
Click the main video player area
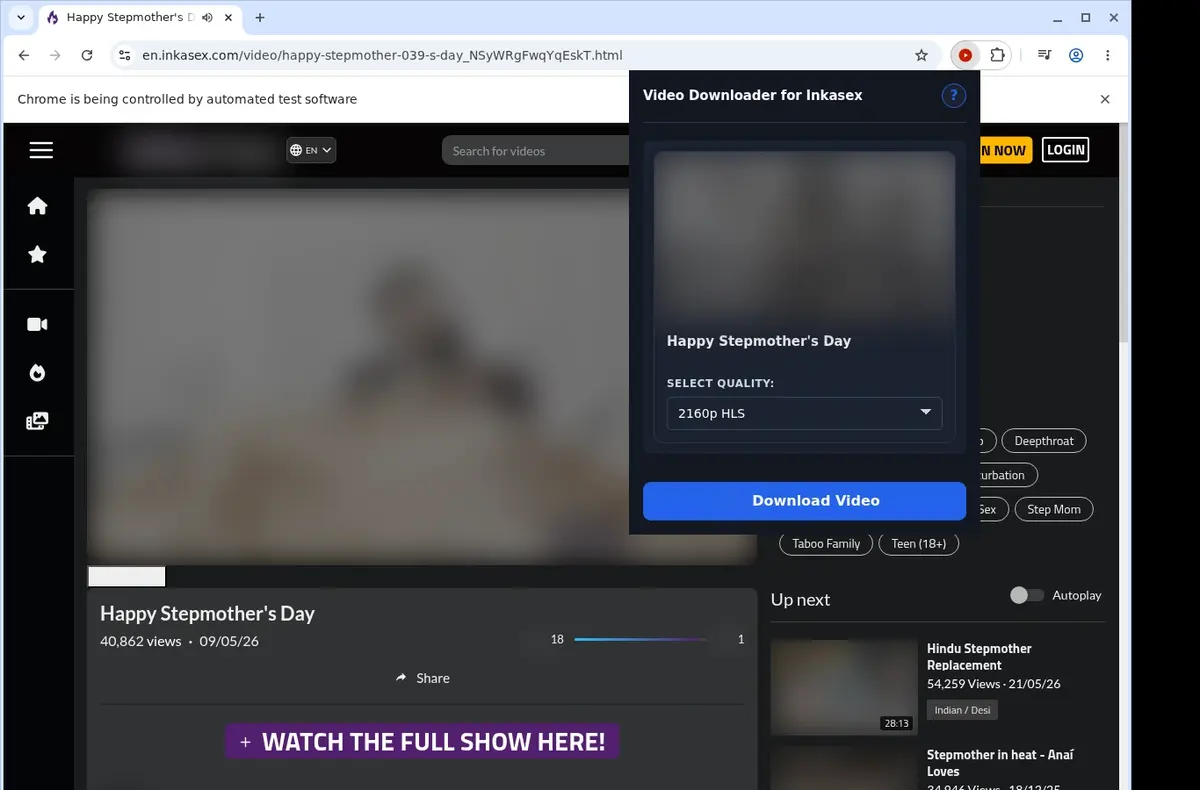point(420,376)
